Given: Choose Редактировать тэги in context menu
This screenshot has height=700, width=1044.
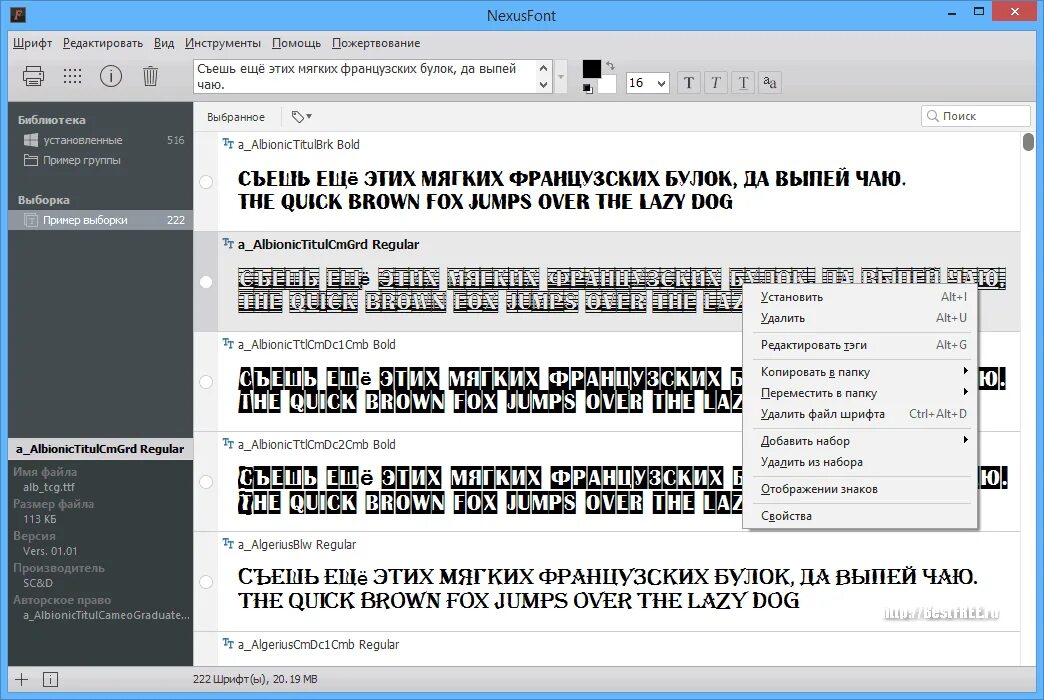Looking at the screenshot, I should (862, 345).
